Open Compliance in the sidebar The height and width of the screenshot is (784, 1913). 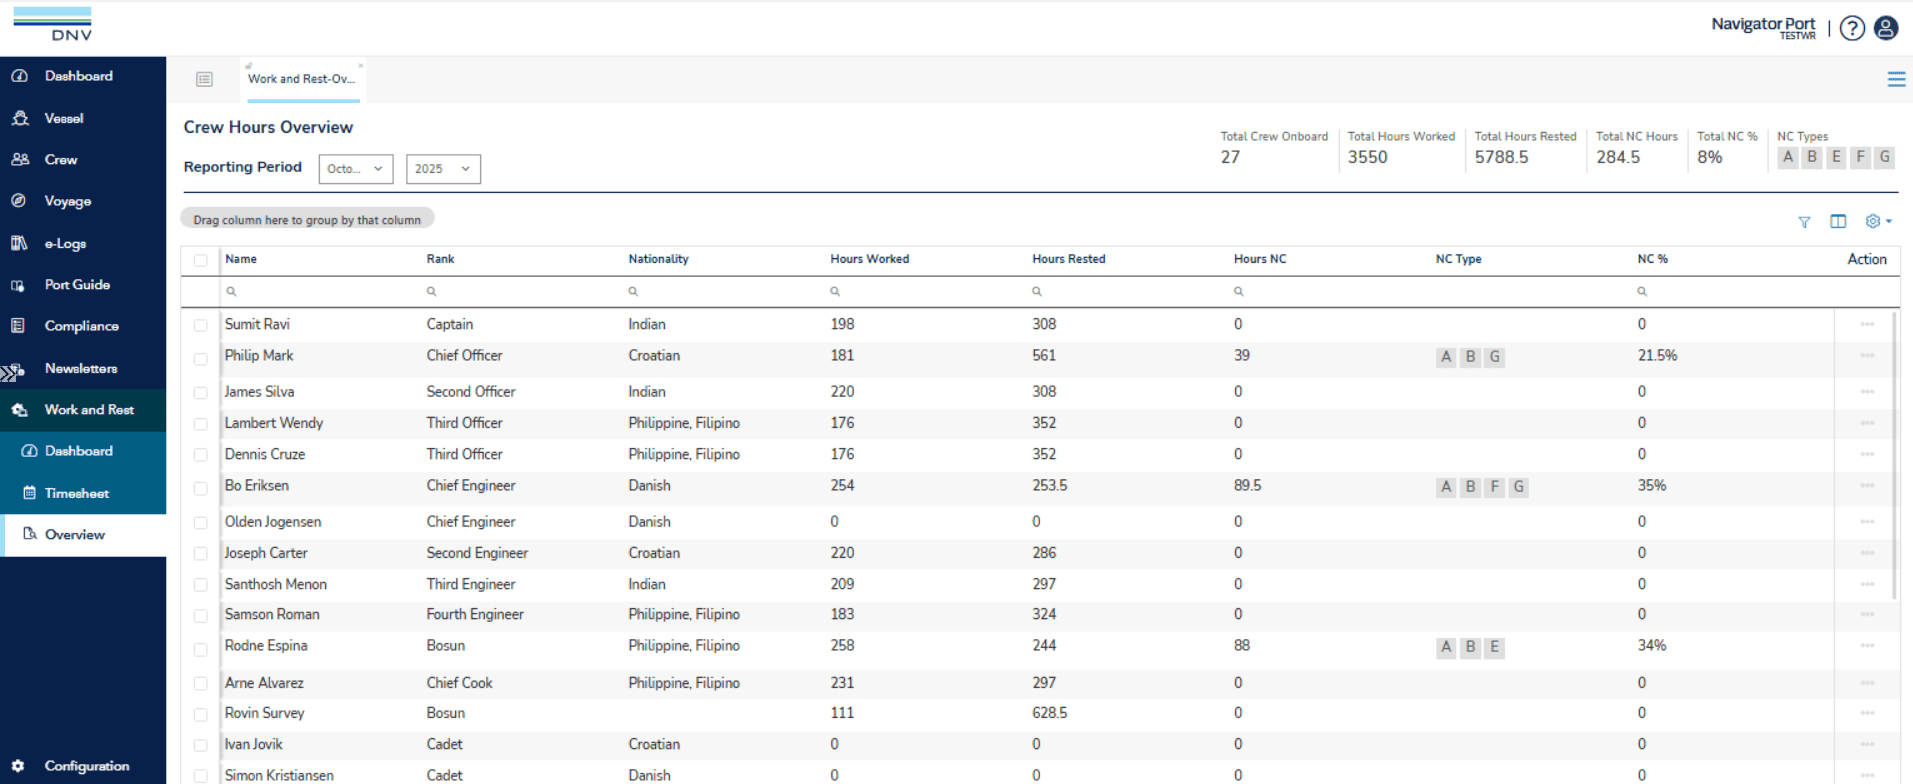pos(81,326)
